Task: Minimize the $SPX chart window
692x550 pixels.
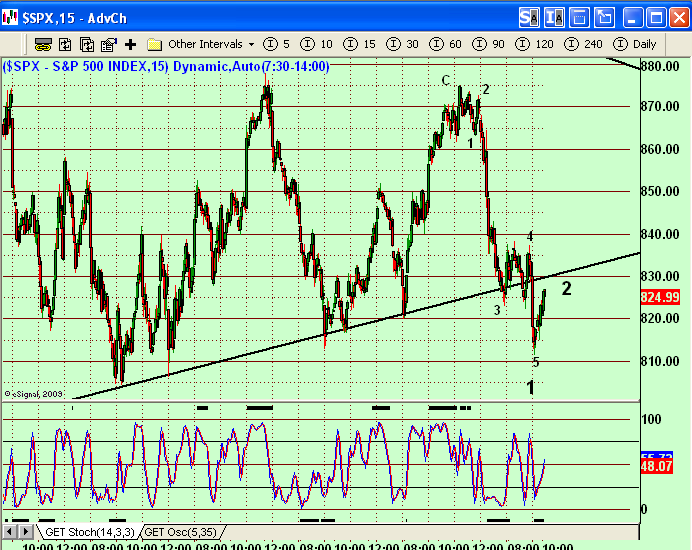Action: click(x=632, y=18)
